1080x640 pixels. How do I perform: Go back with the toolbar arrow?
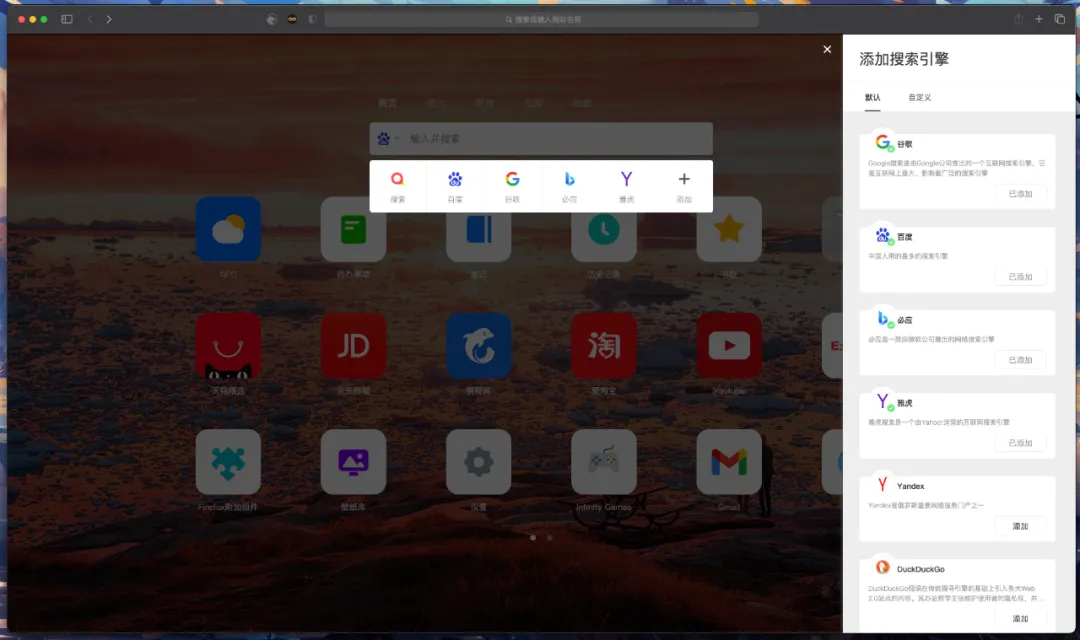(x=90, y=19)
